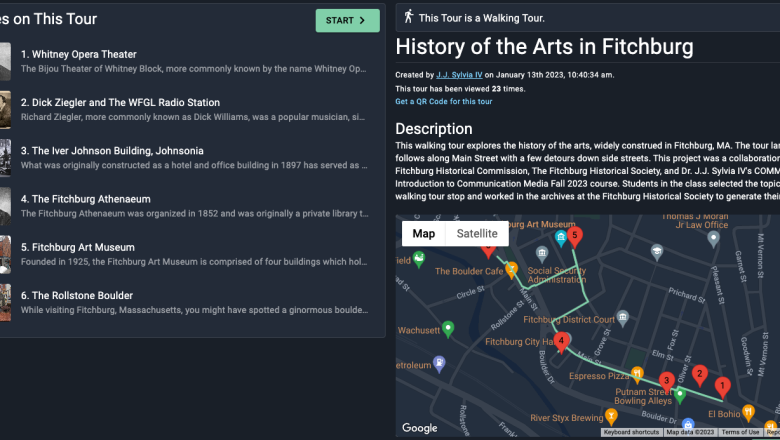Click the Google logo on the map
Screen dimensions: 780x440
(x=419, y=428)
